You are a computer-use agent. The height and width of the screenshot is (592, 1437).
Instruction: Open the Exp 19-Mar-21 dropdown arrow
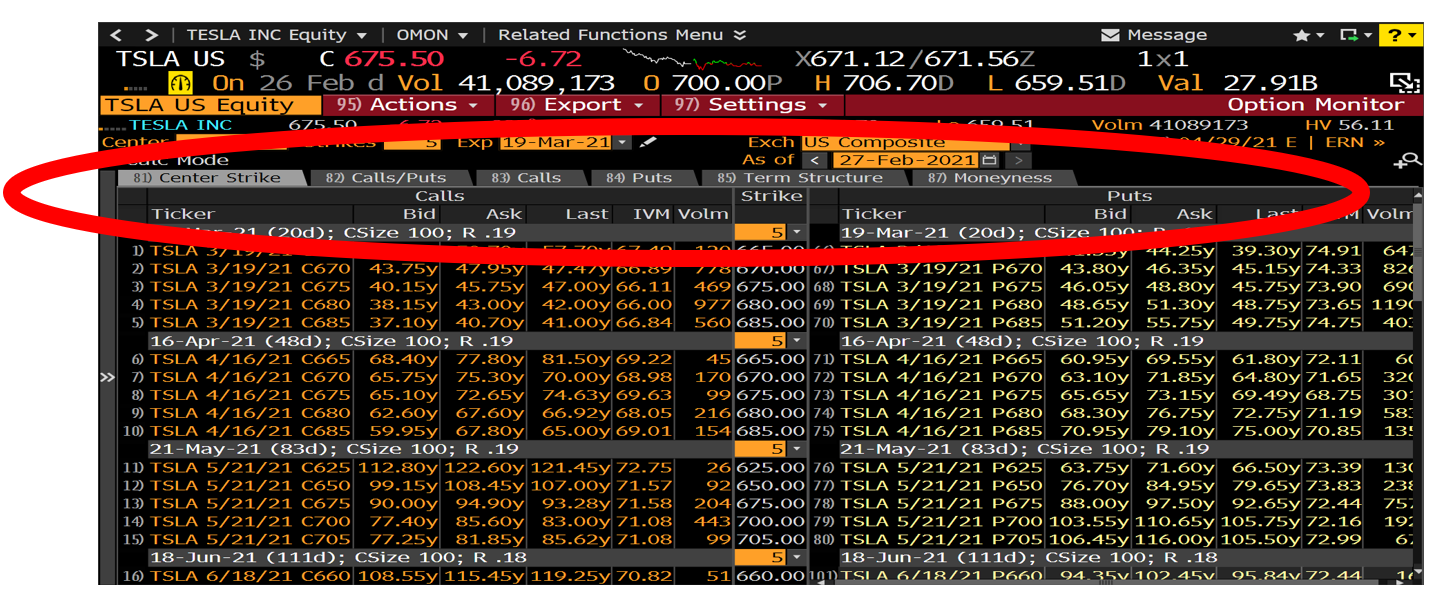(623, 143)
